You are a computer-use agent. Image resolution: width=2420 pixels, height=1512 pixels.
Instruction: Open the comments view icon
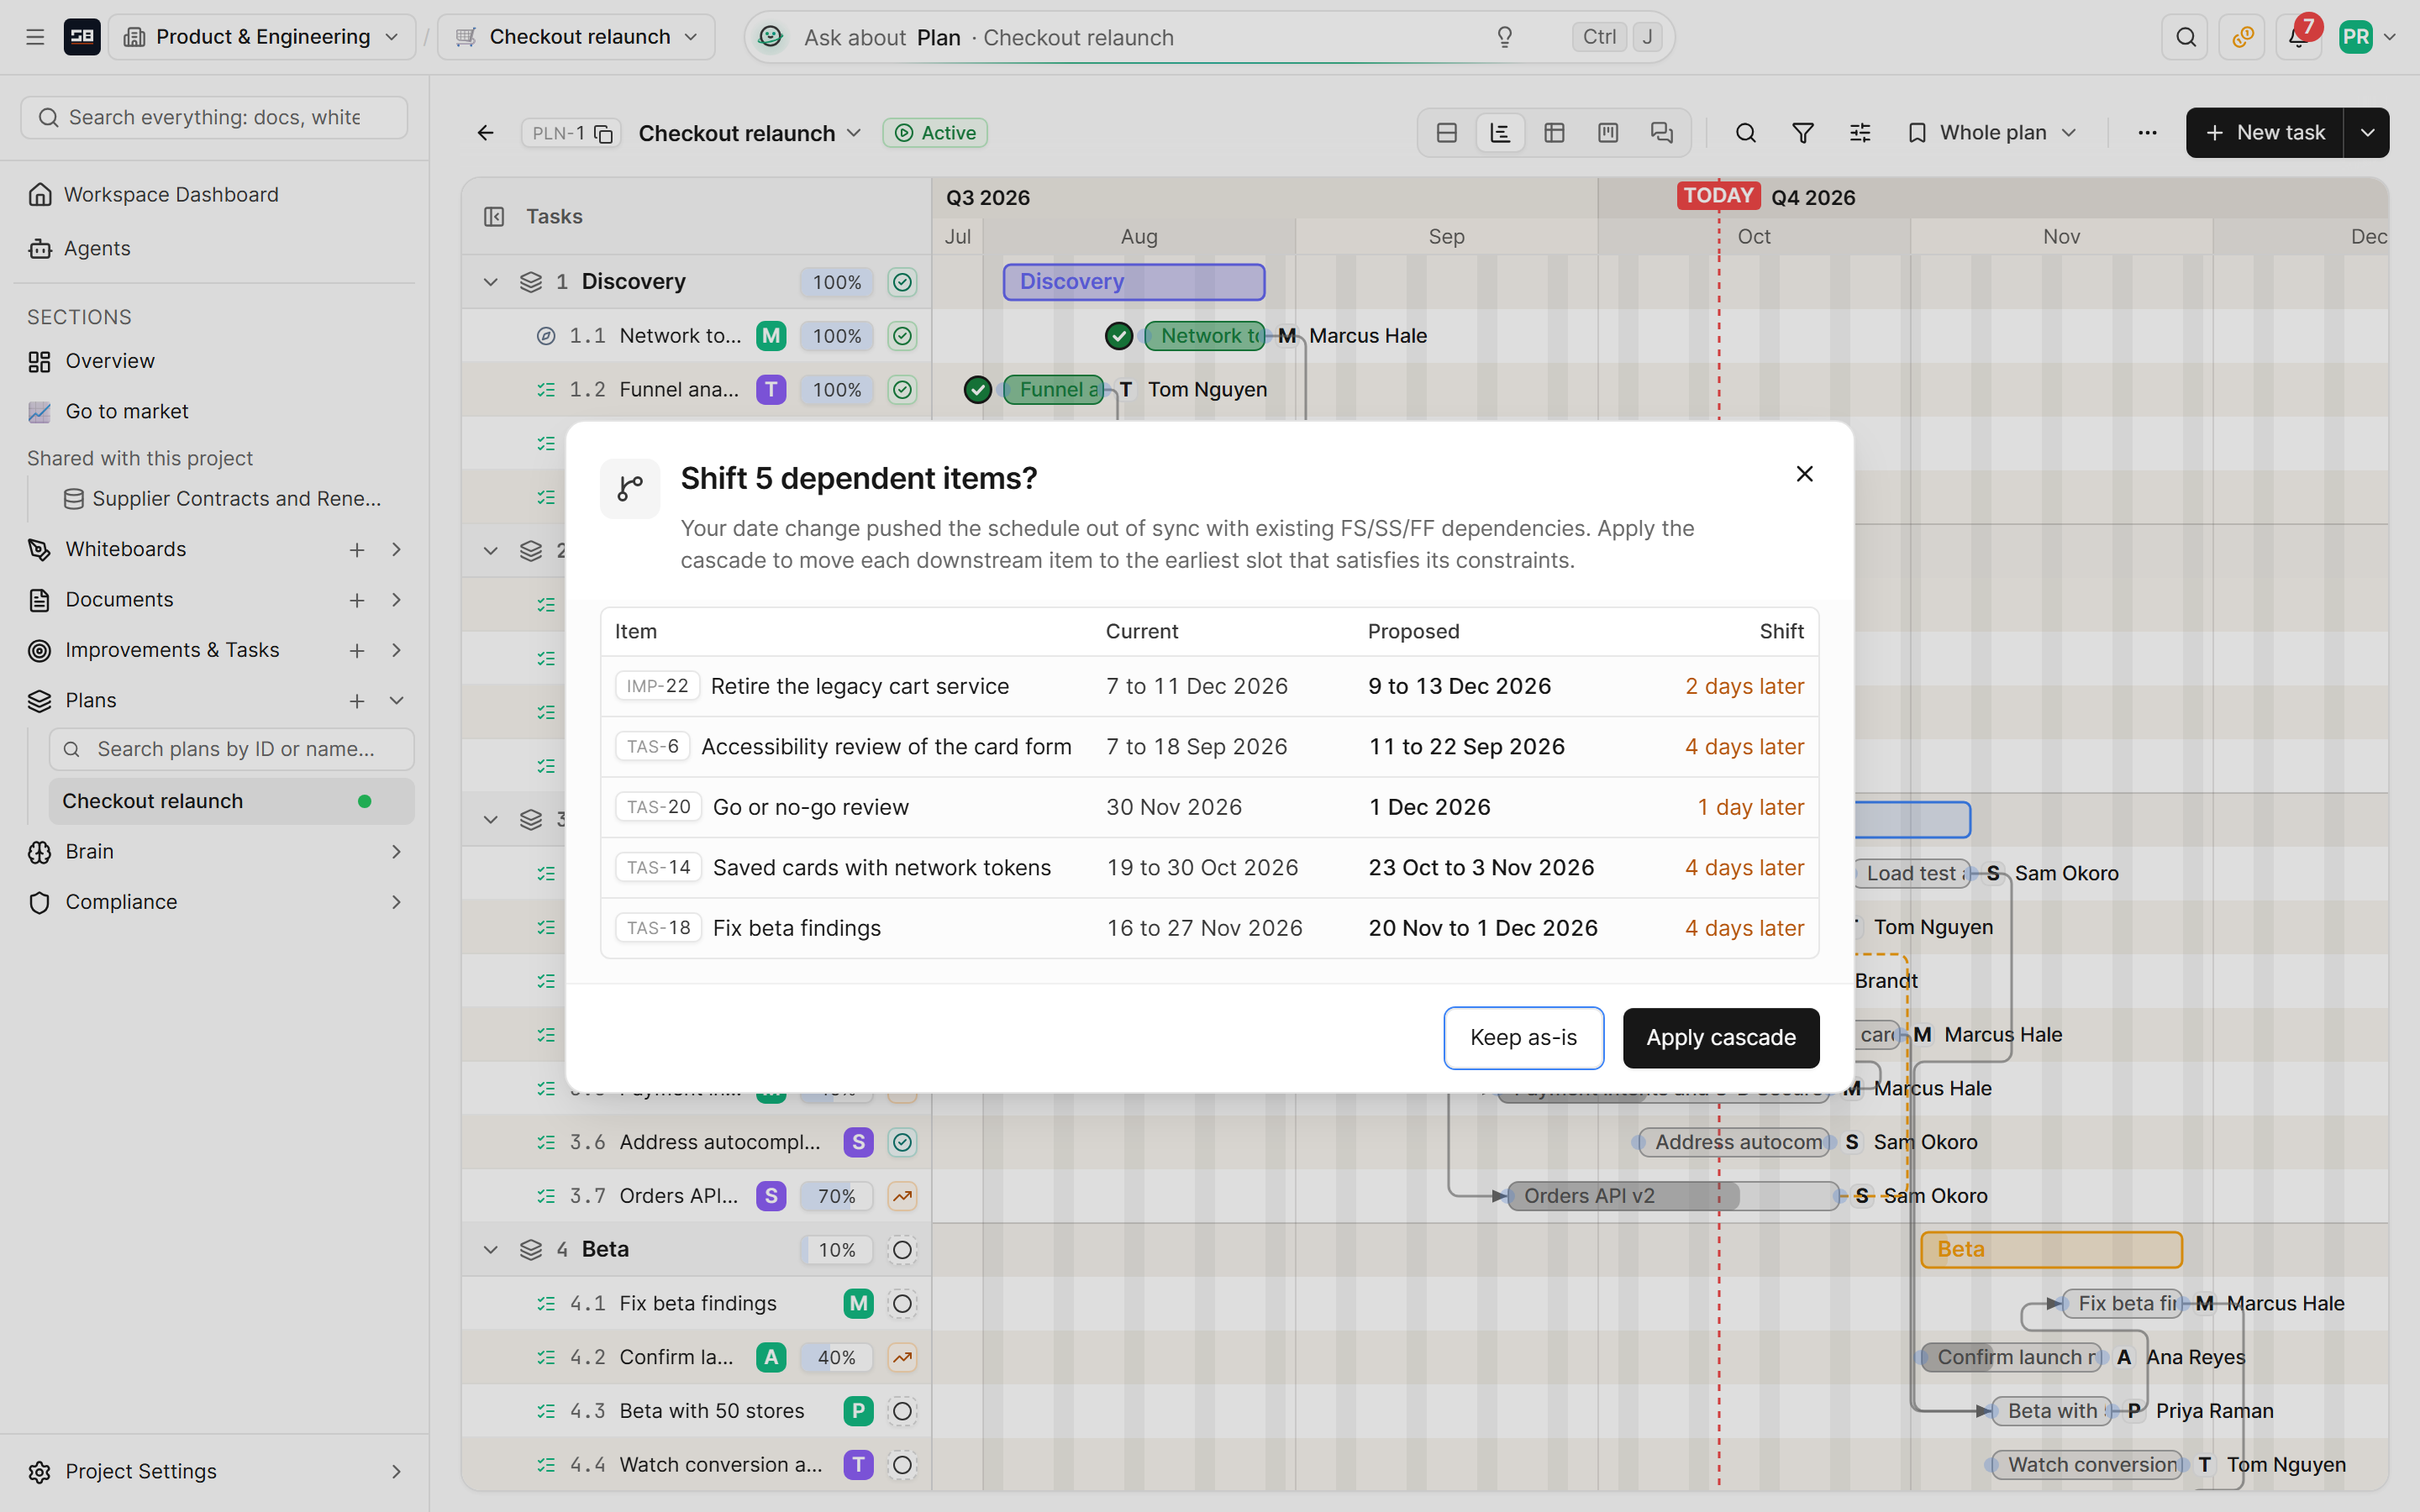[x=1662, y=133]
